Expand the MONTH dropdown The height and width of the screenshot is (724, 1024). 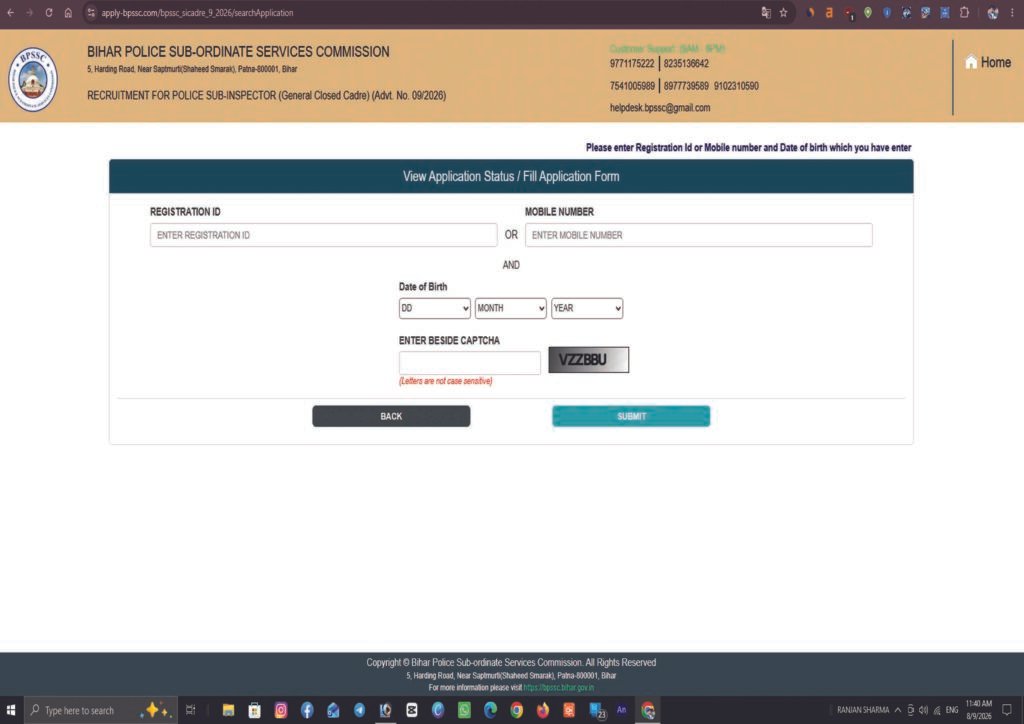point(510,308)
